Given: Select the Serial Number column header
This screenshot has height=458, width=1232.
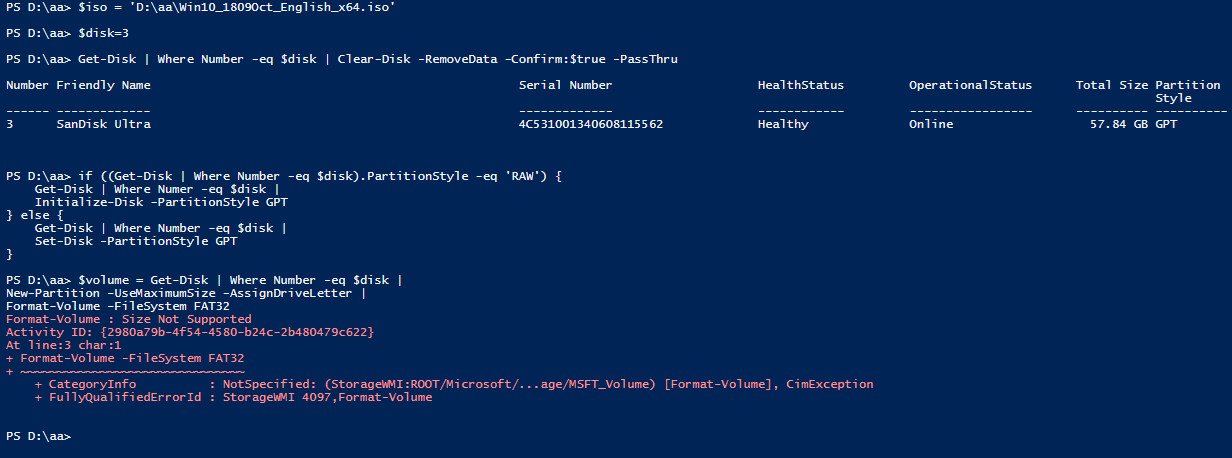Looking at the screenshot, I should click(565, 85).
